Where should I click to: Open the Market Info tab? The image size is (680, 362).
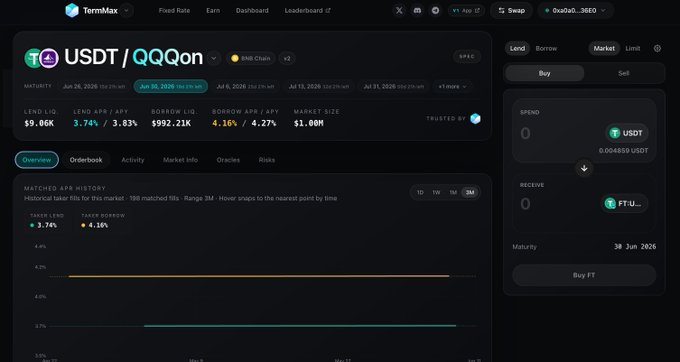coord(180,160)
